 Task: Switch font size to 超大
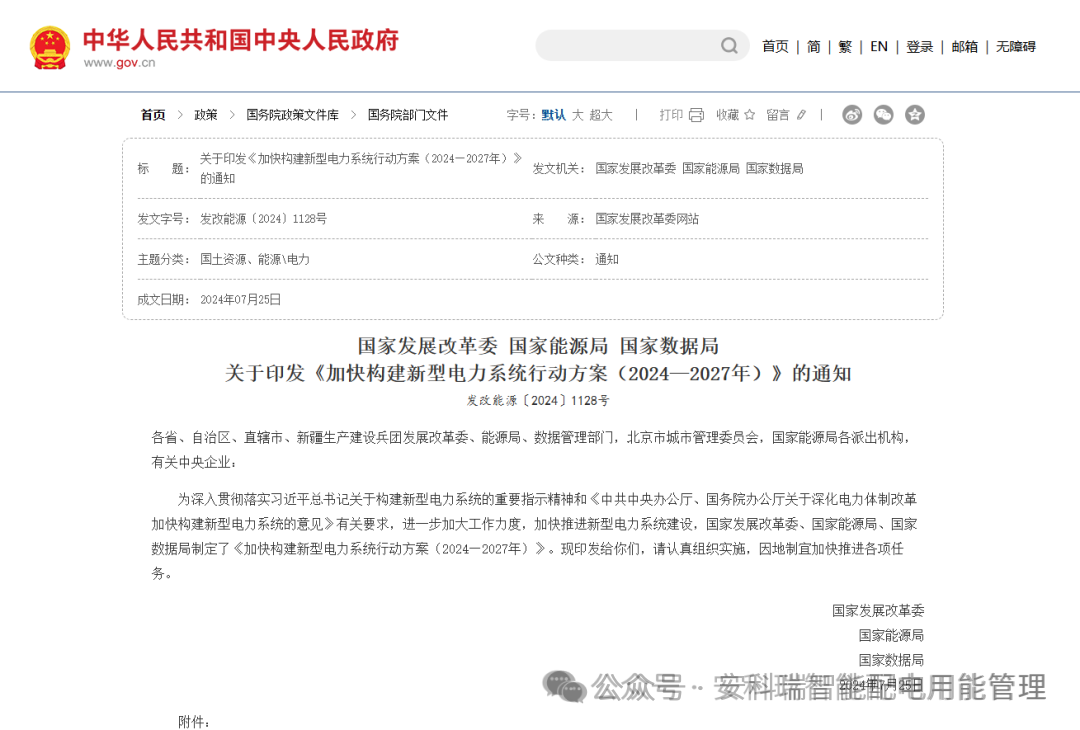coord(603,115)
